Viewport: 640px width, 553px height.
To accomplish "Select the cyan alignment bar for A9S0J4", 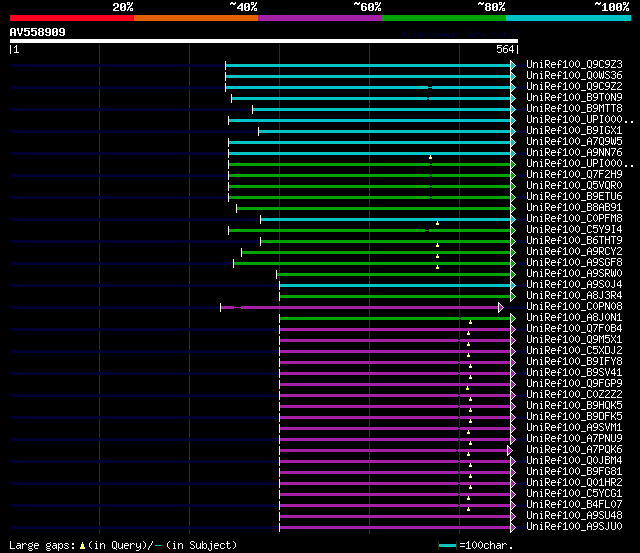I will click(395, 285).
